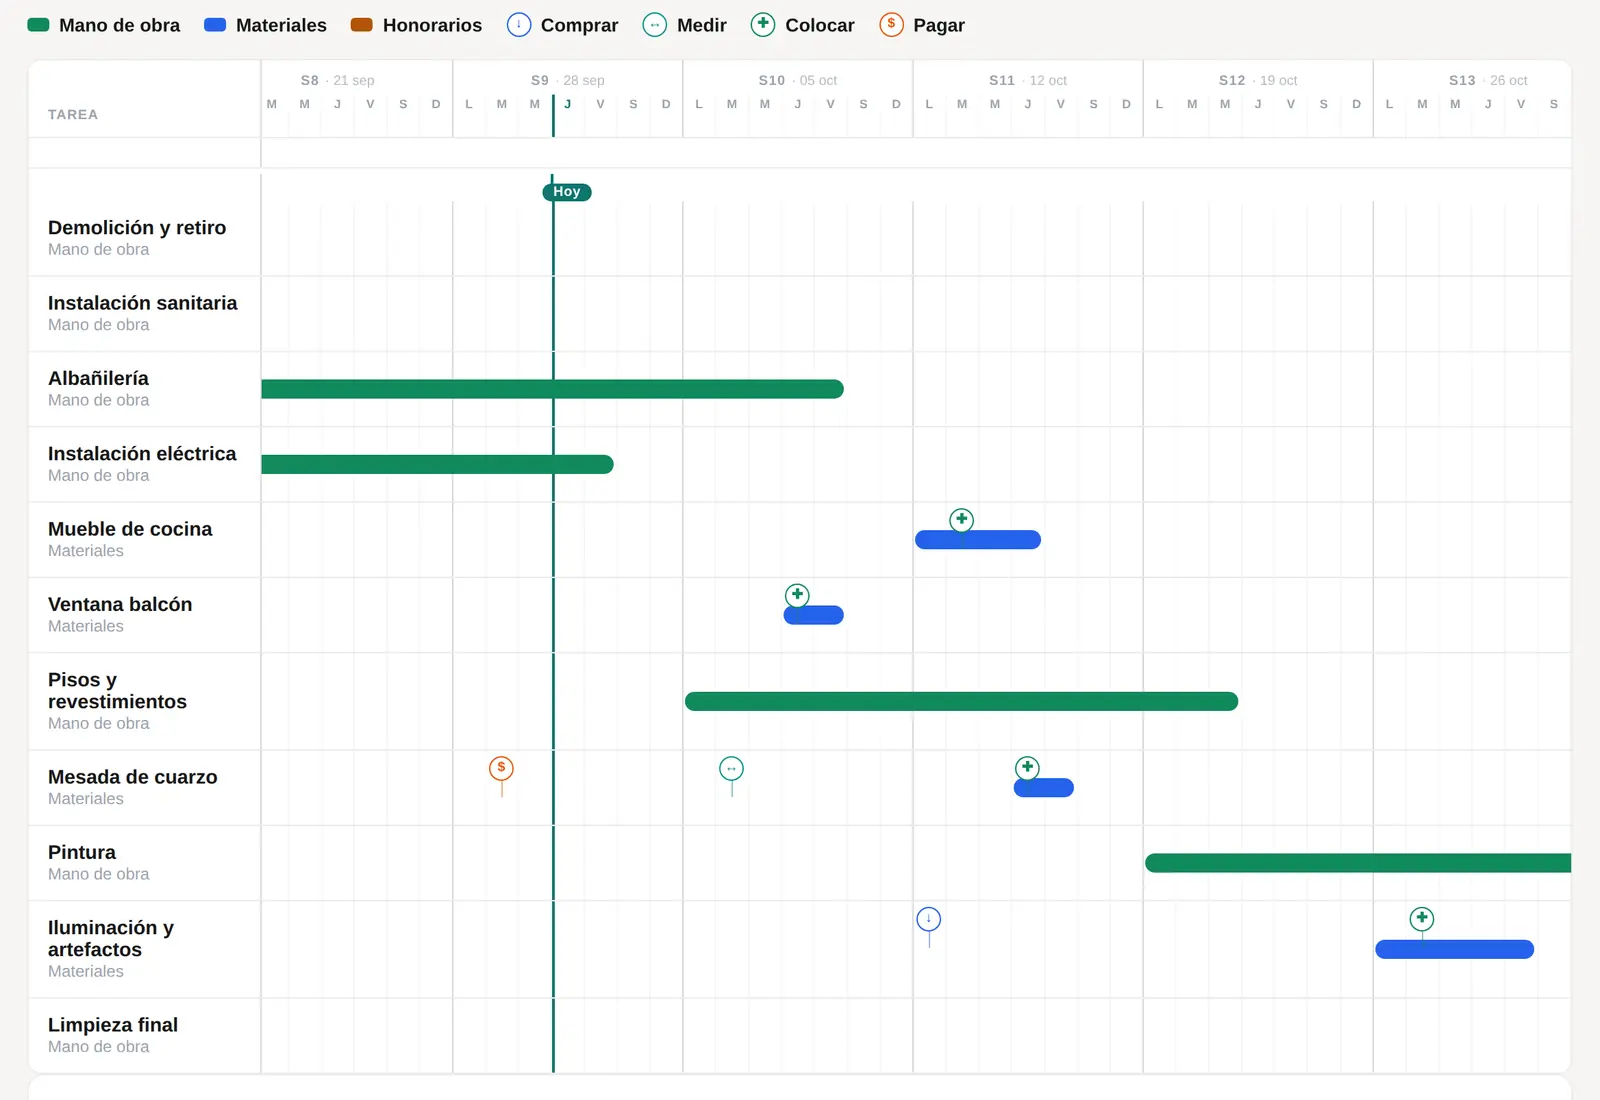Image resolution: width=1600 pixels, height=1100 pixels.
Task: Select the Pagar marker on Mesada de cuarzo
Action: click(x=501, y=768)
